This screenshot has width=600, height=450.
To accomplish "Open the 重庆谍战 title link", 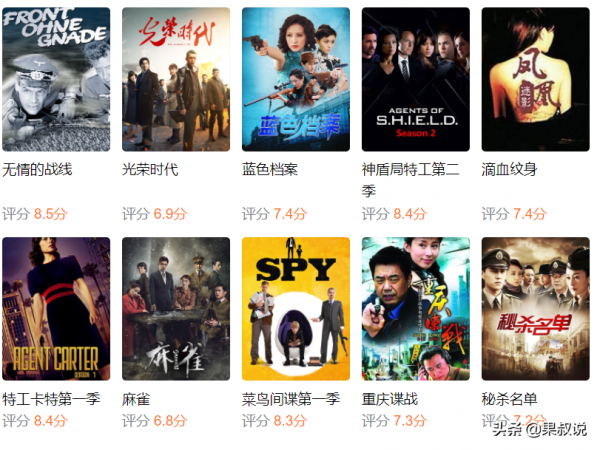I will [390, 399].
